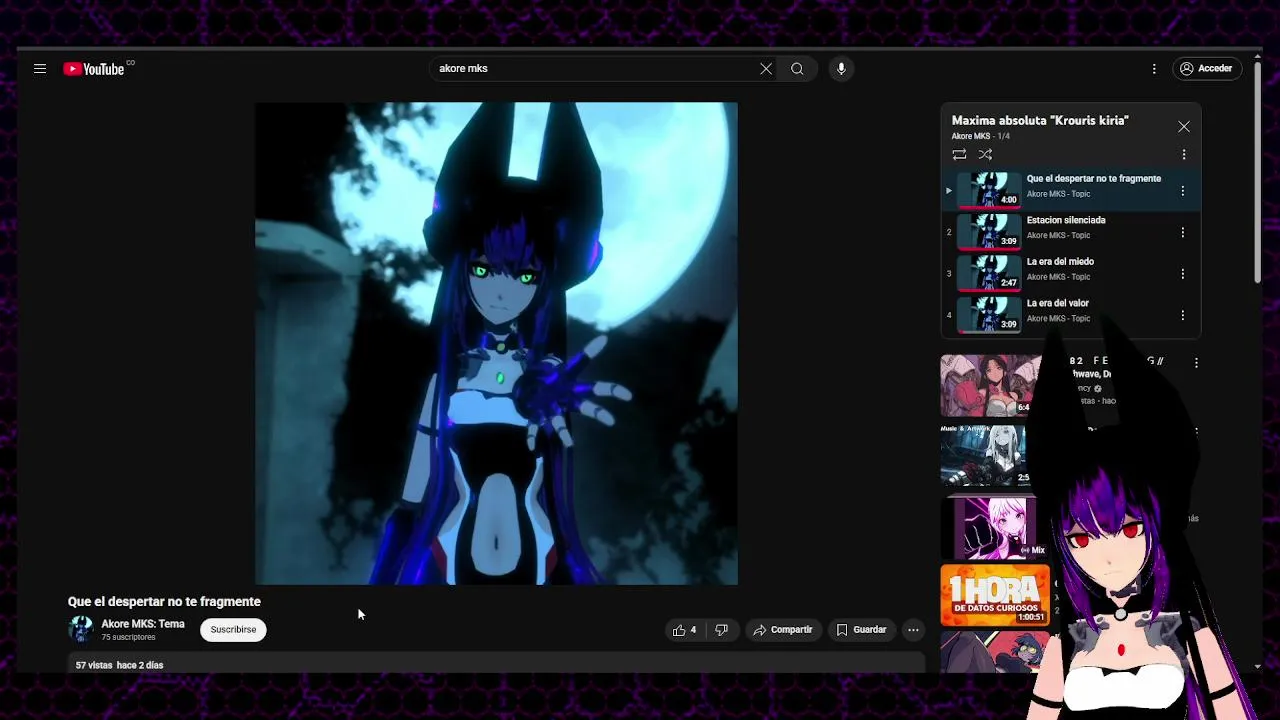Open Akore MKS: Tema channel link
The width and height of the screenshot is (1280, 720).
tap(143, 624)
